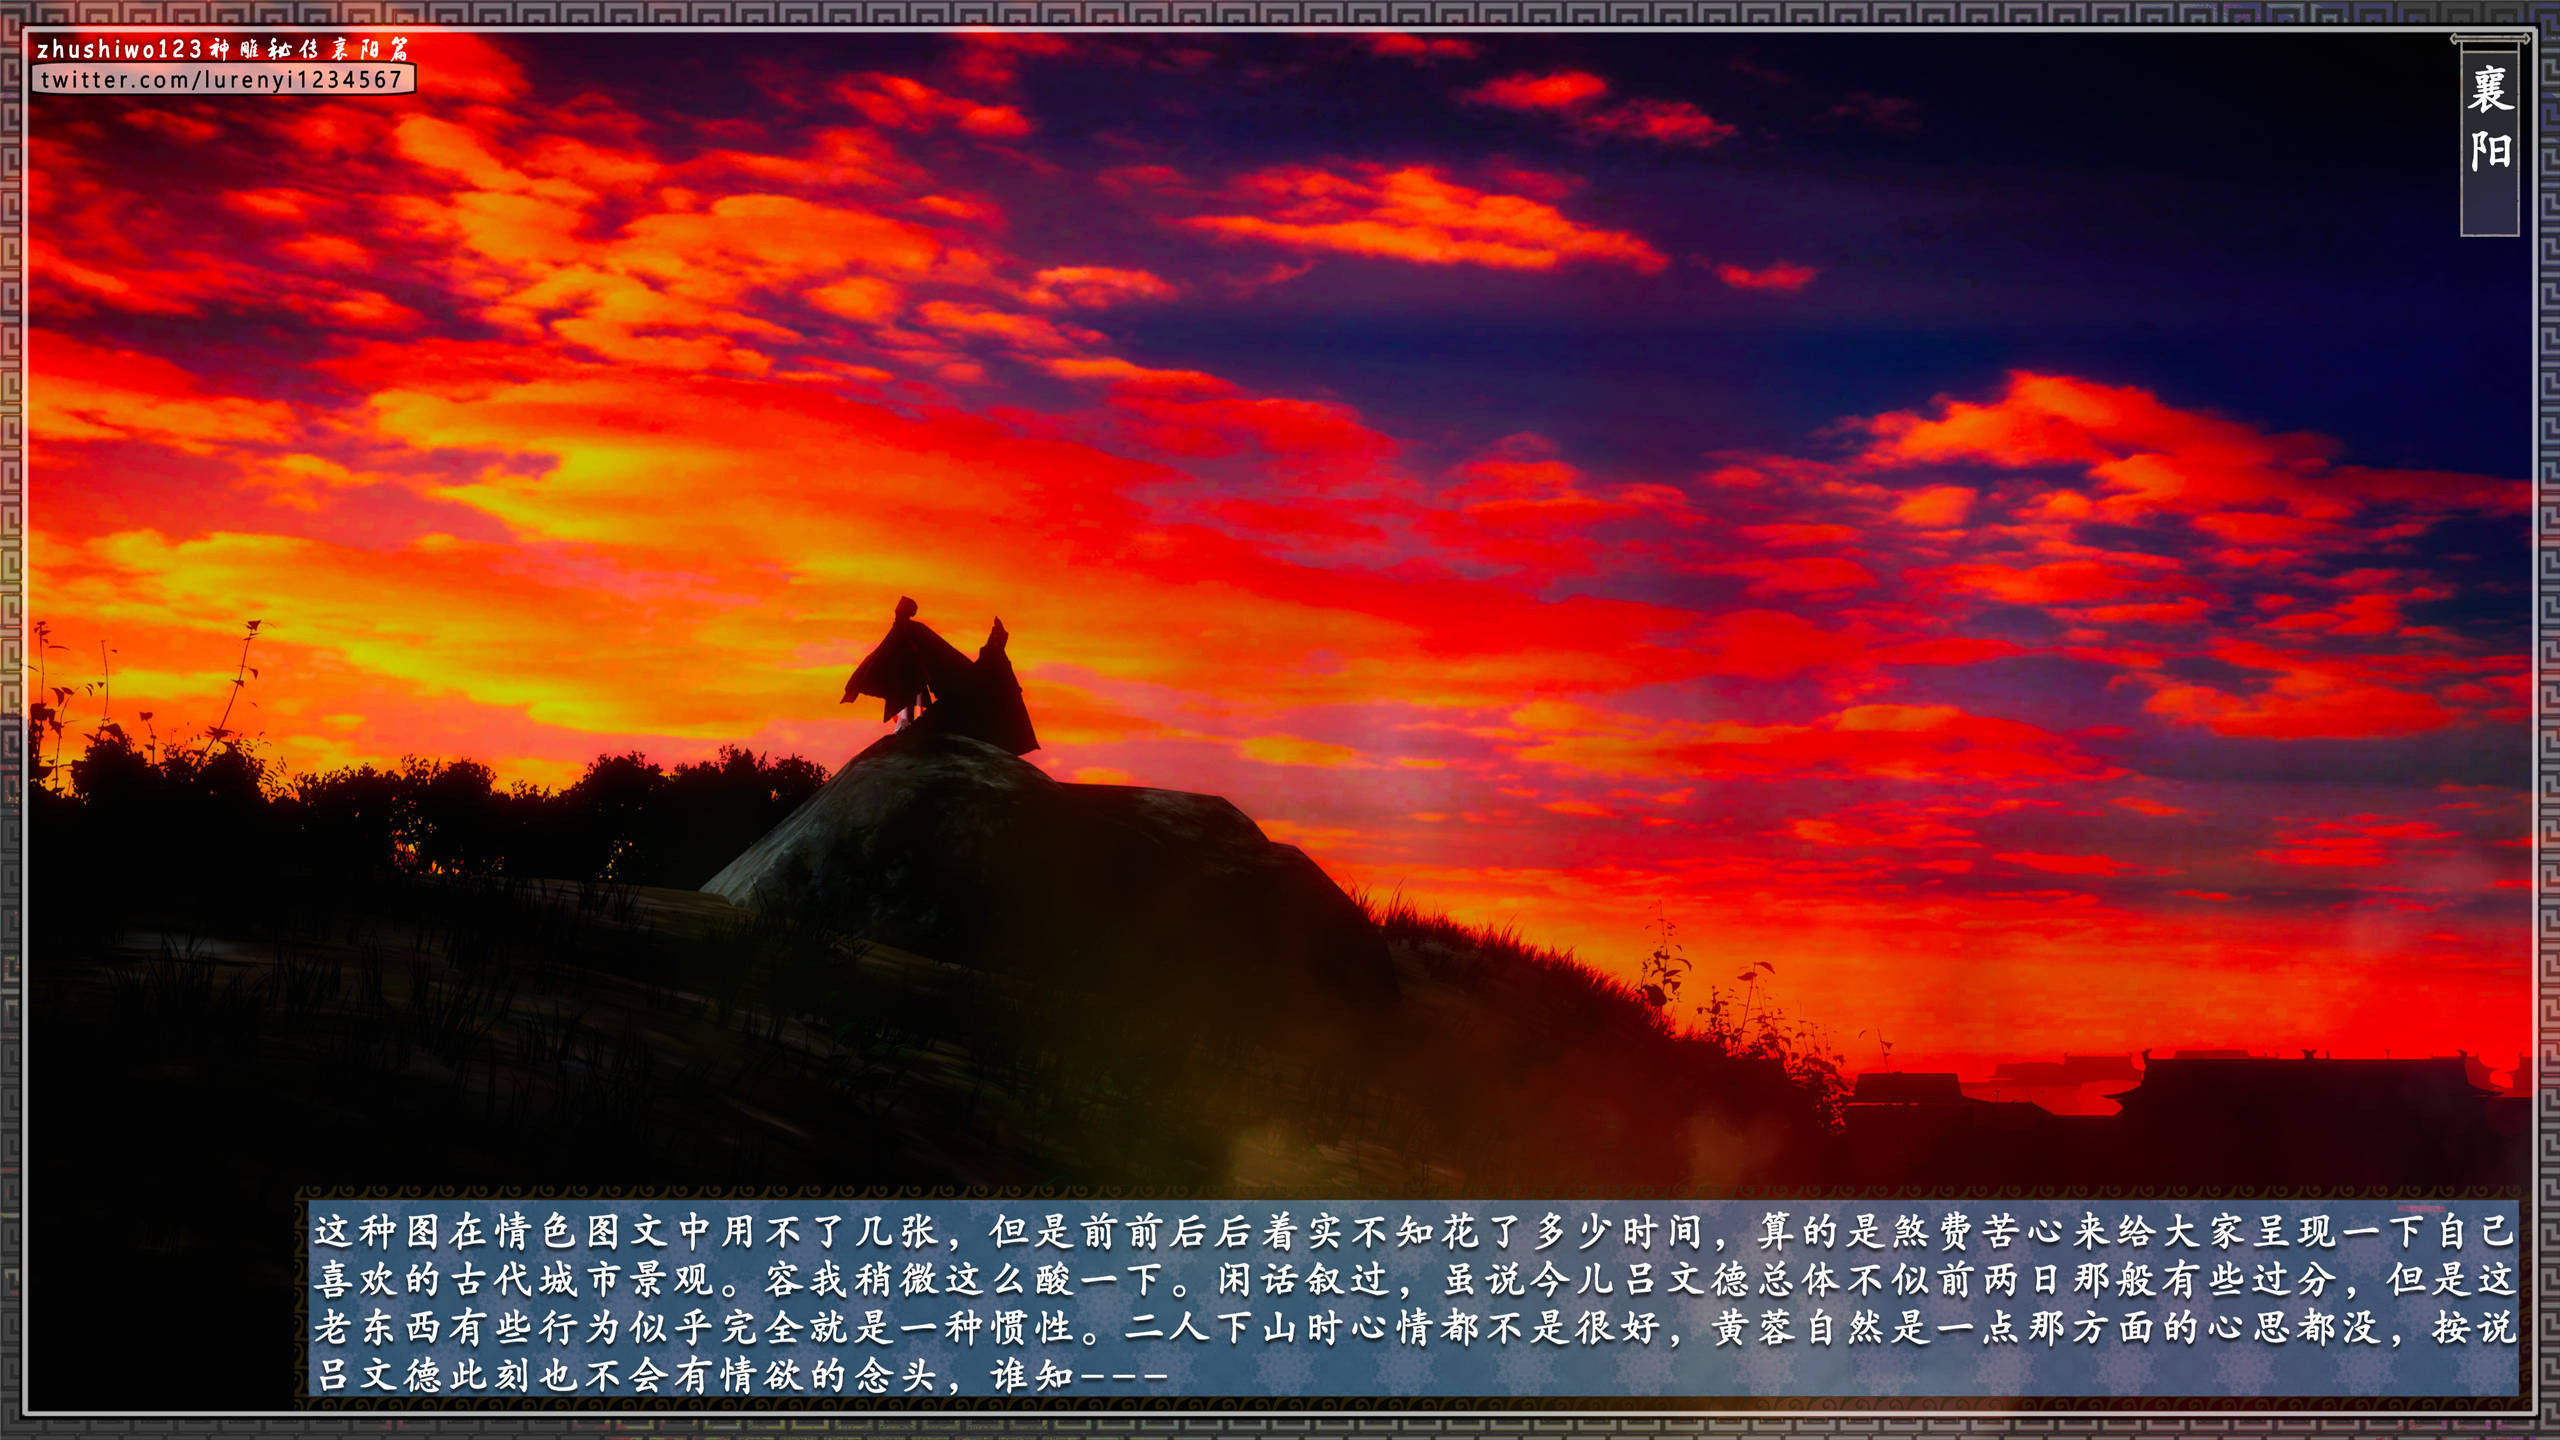This screenshot has width=2560, height=1440.
Task: Click the 襄 character on the banner
Action: tap(2490, 91)
